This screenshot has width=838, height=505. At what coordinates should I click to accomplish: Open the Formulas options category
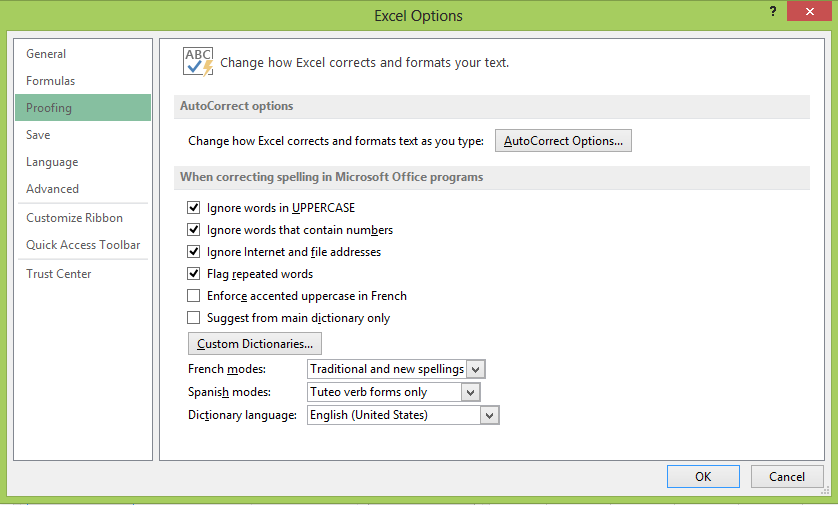pos(83,81)
